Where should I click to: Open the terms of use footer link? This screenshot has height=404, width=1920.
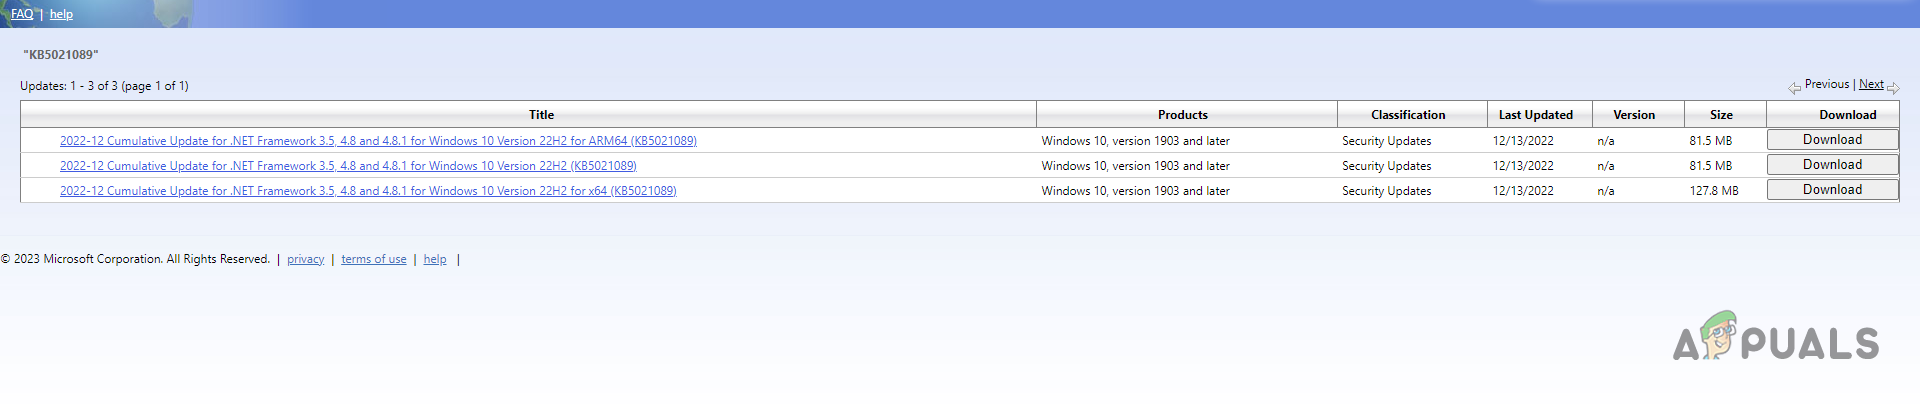coord(373,259)
